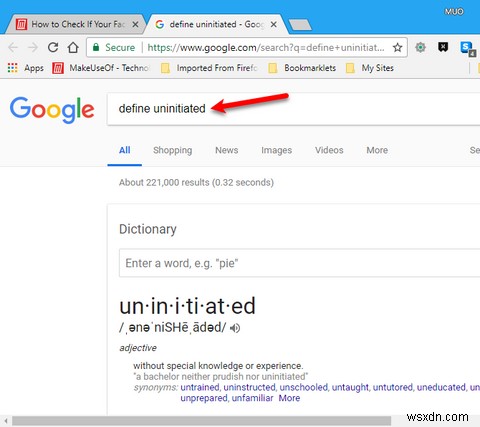This screenshot has height=427, width=480.
Task: Open synonym link untaught
Action: pos(350,387)
